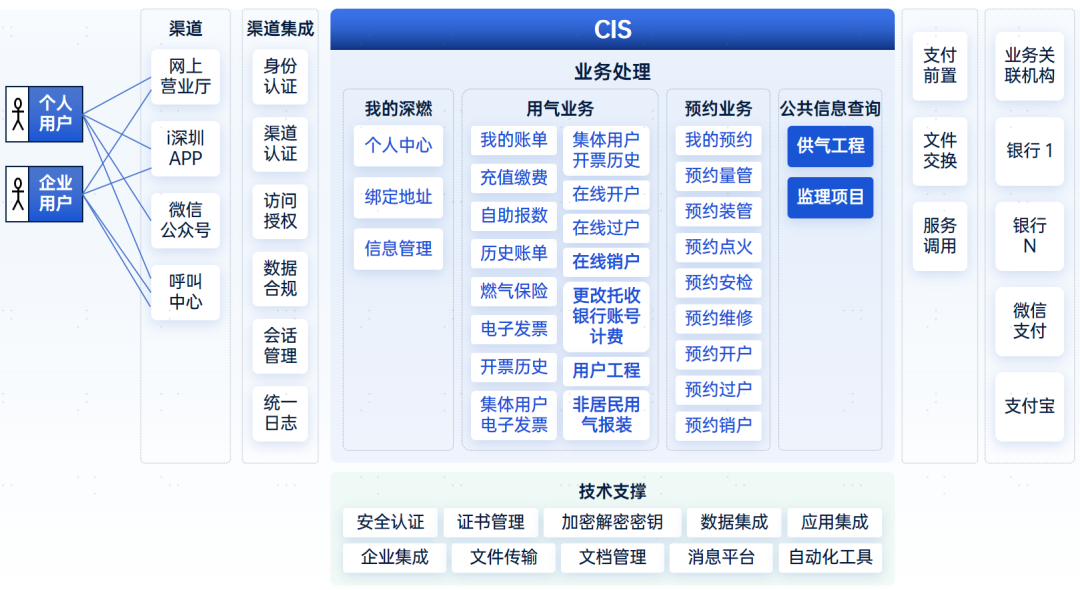Select 统一日志 box
1080x590 pixels.
point(280,413)
